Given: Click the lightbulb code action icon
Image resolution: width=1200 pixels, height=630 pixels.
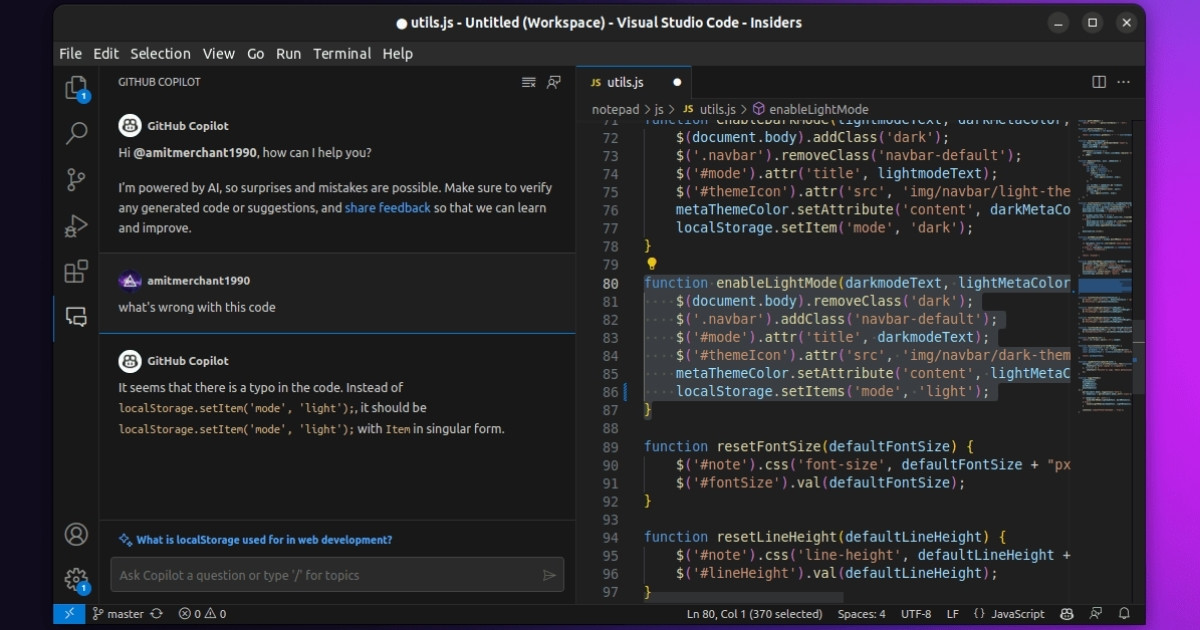Looking at the screenshot, I should (x=651, y=265).
